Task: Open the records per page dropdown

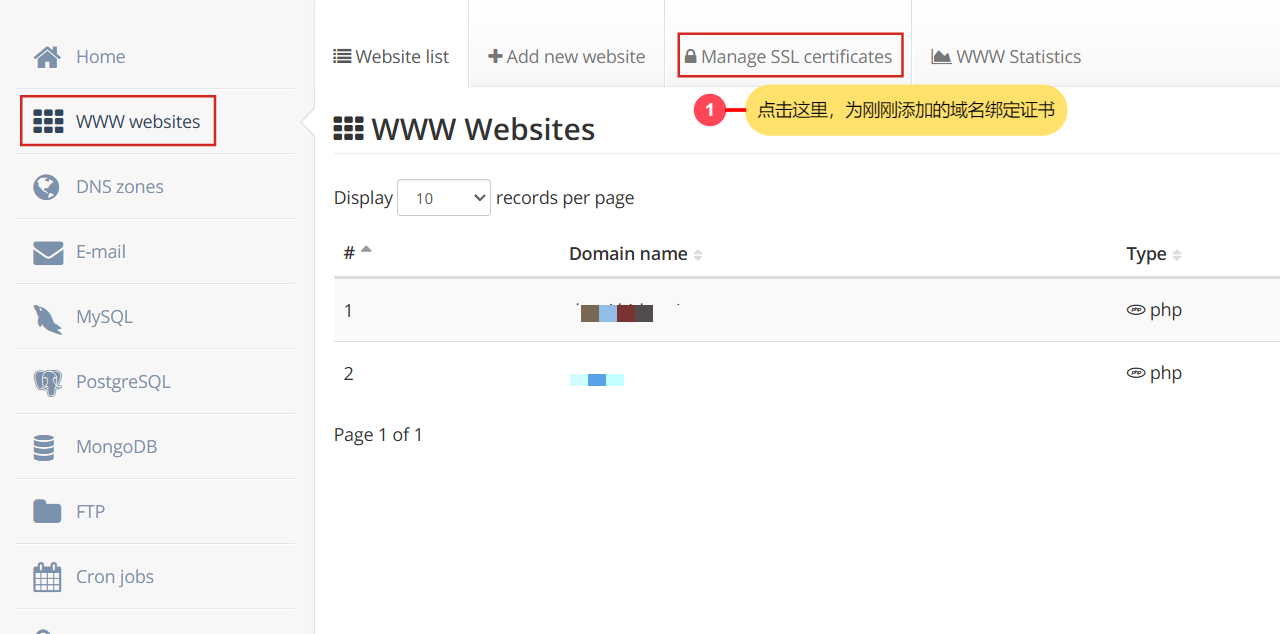Action: (443, 198)
